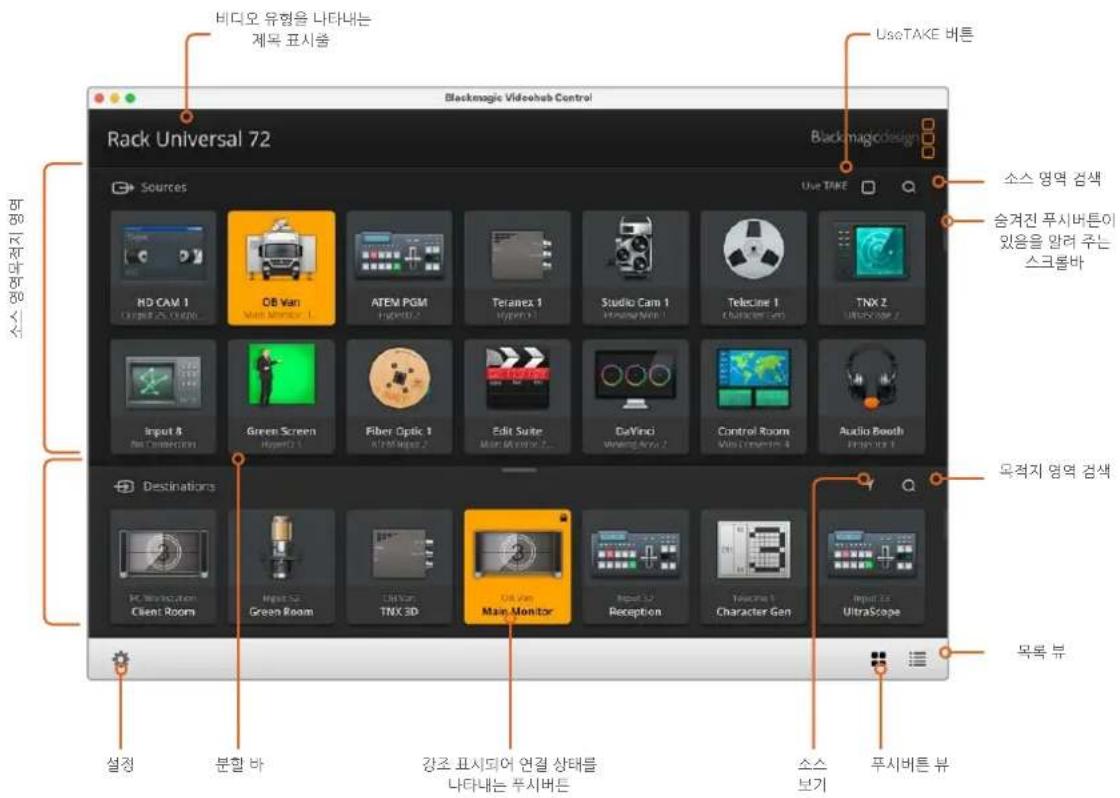Select the Main Monitor destination

[x=517, y=567]
